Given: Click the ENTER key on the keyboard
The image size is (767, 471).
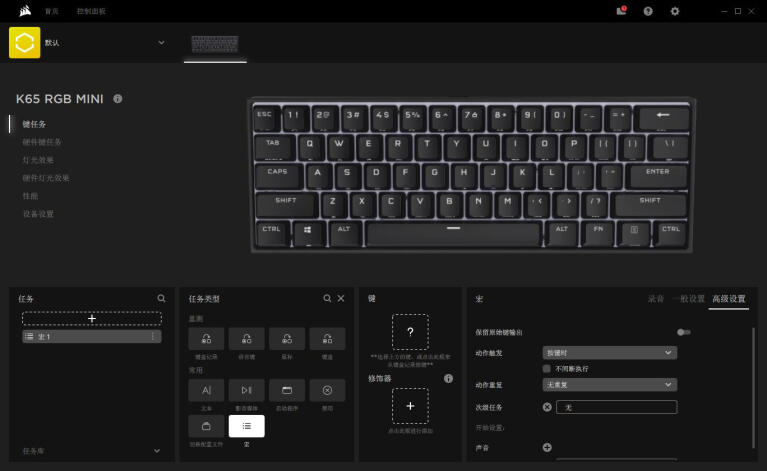Looking at the screenshot, I should click(658, 175).
